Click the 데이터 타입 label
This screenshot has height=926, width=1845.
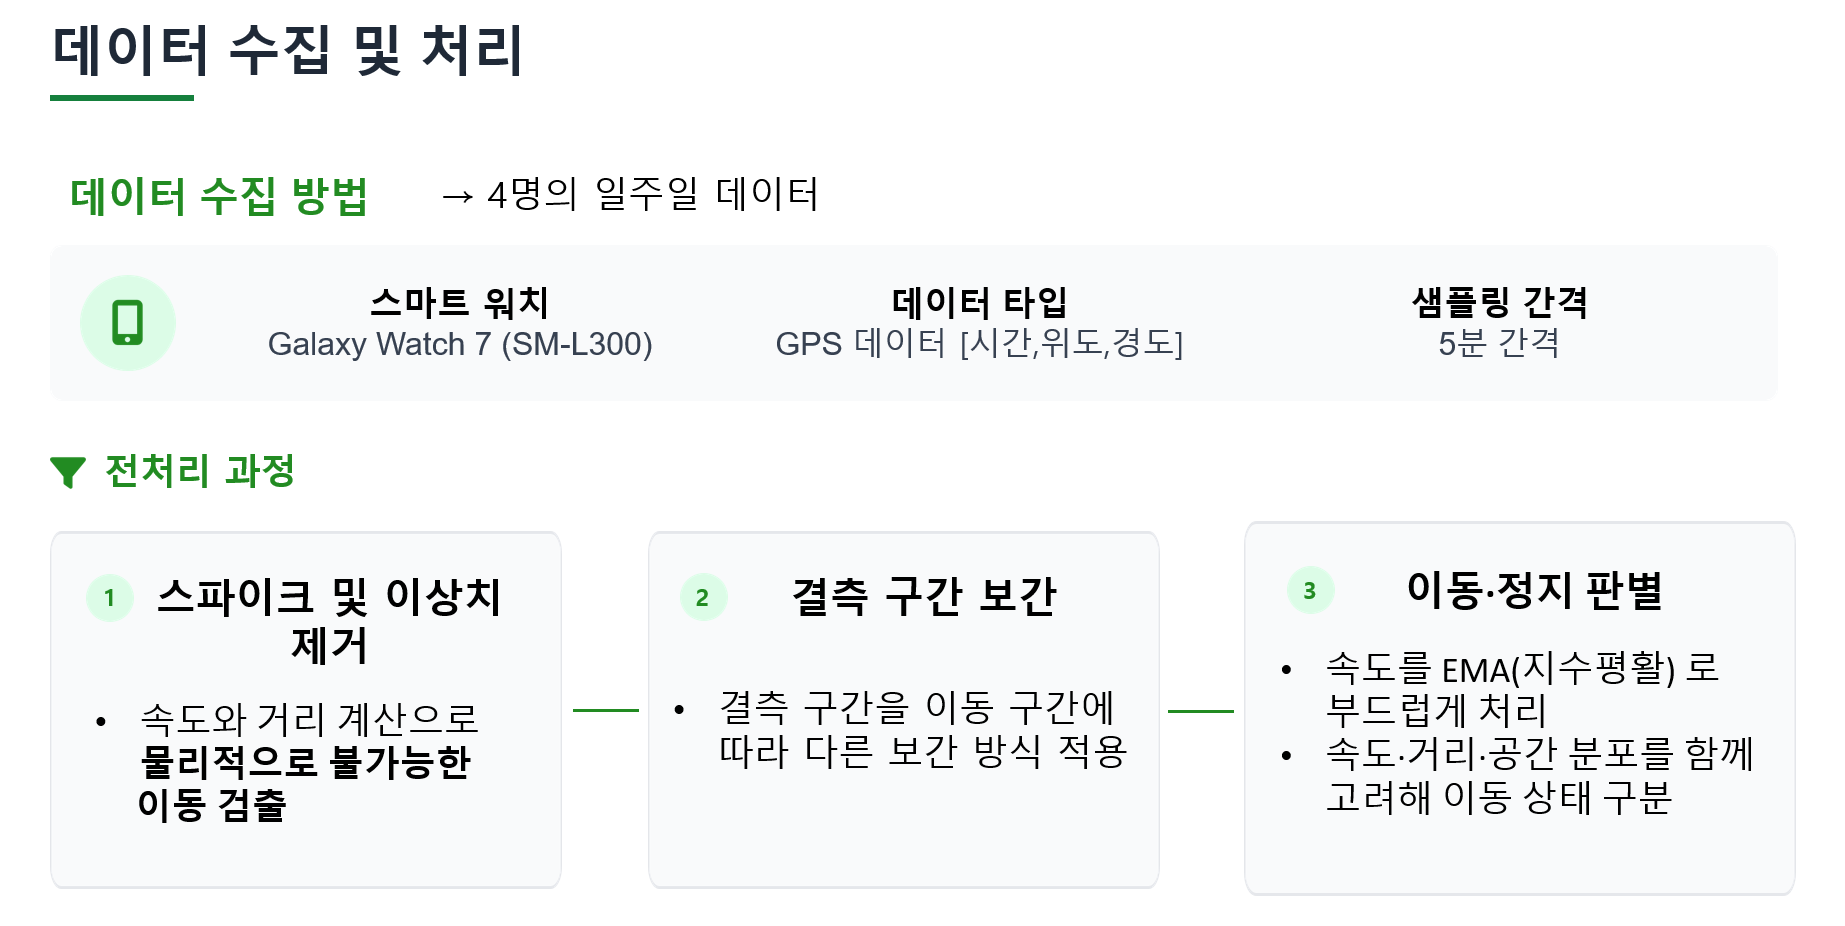tap(979, 301)
